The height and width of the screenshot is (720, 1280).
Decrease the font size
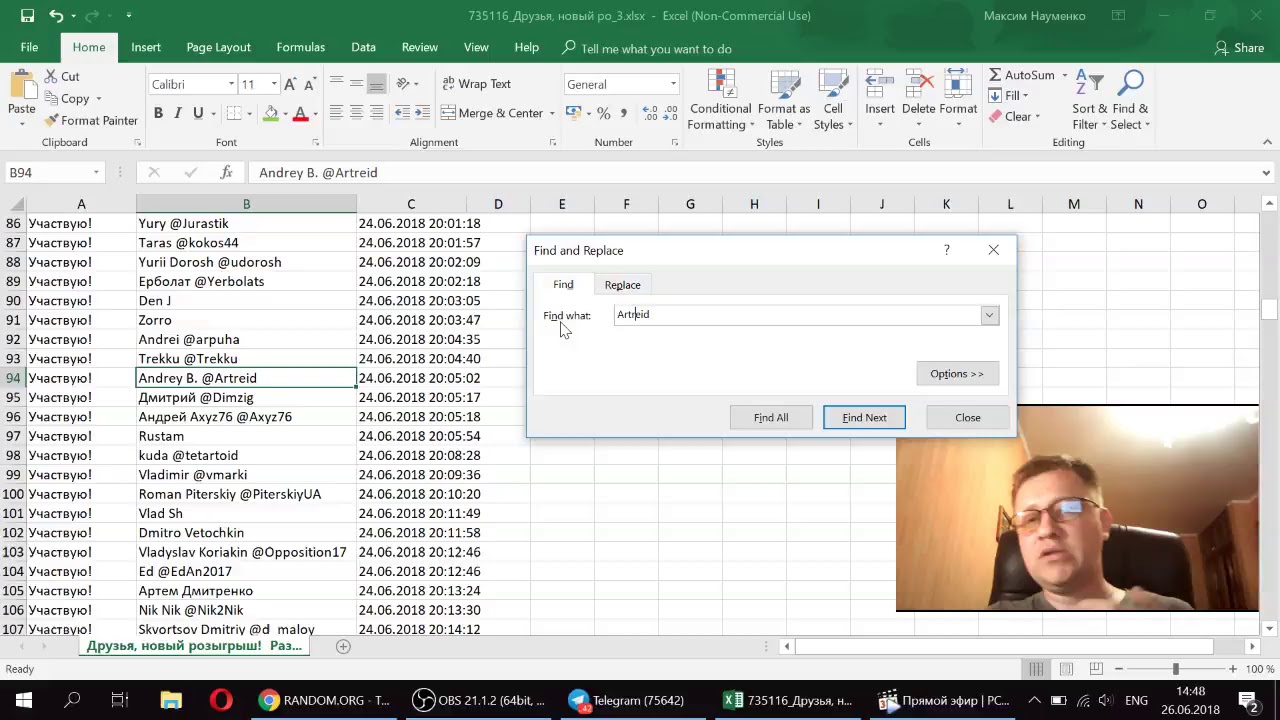309,84
